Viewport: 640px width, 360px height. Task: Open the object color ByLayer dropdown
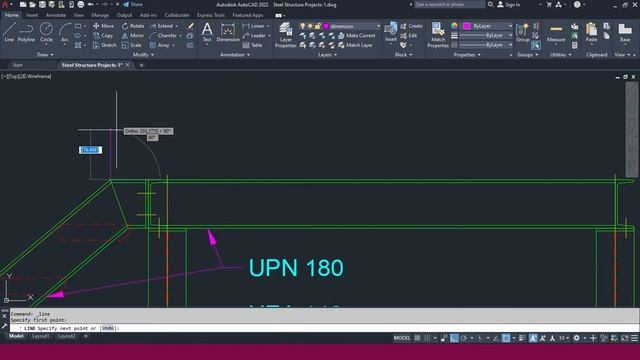[x=510, y=26]
